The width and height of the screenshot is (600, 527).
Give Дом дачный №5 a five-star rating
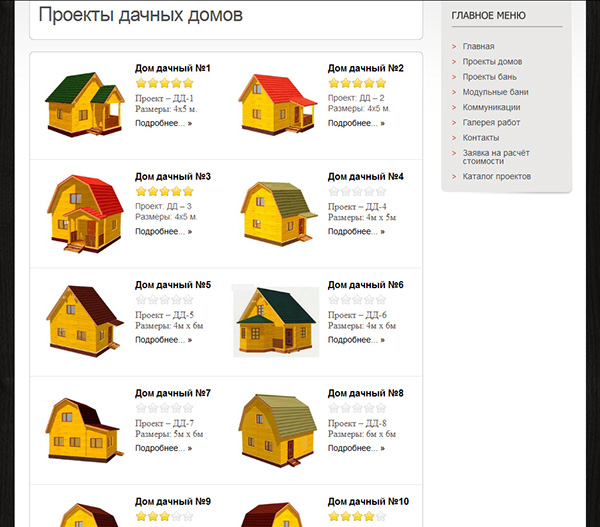(188, 300)
